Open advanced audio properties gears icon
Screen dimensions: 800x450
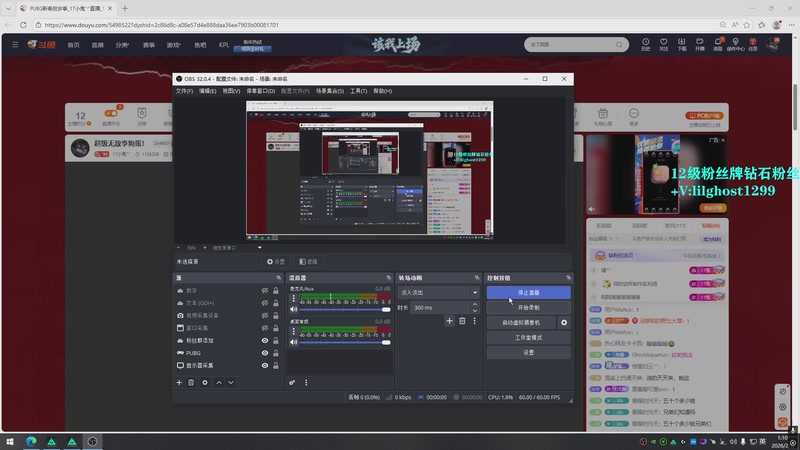[x=292, y=383]
